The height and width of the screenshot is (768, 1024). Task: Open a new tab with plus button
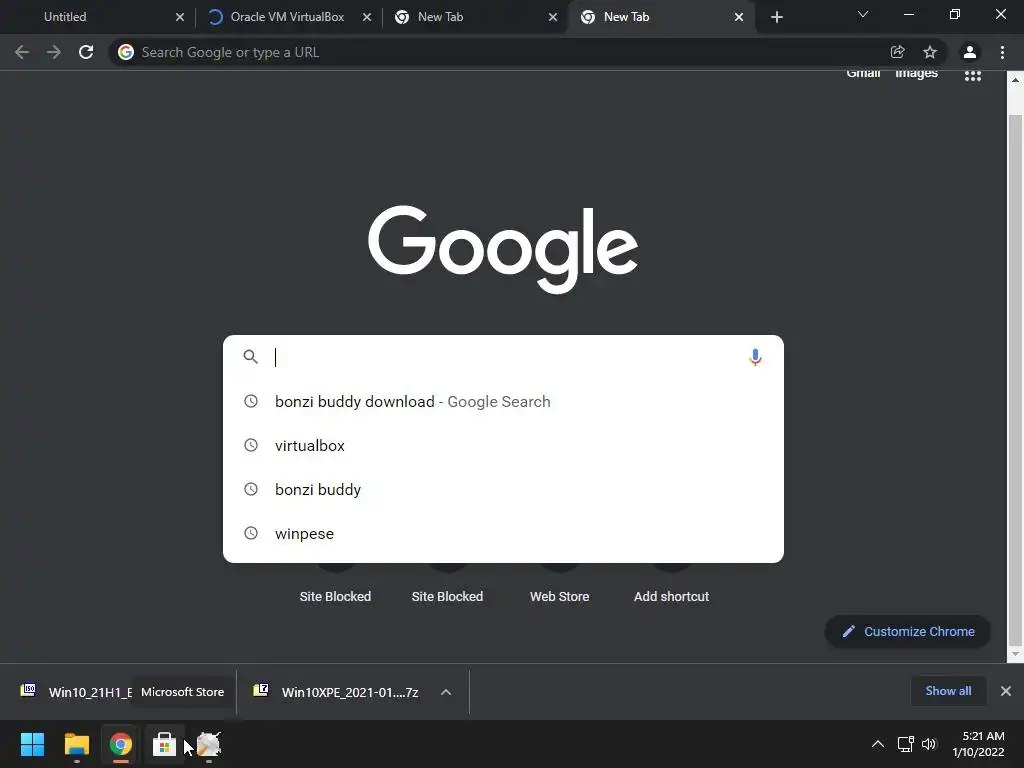point(776,17)
